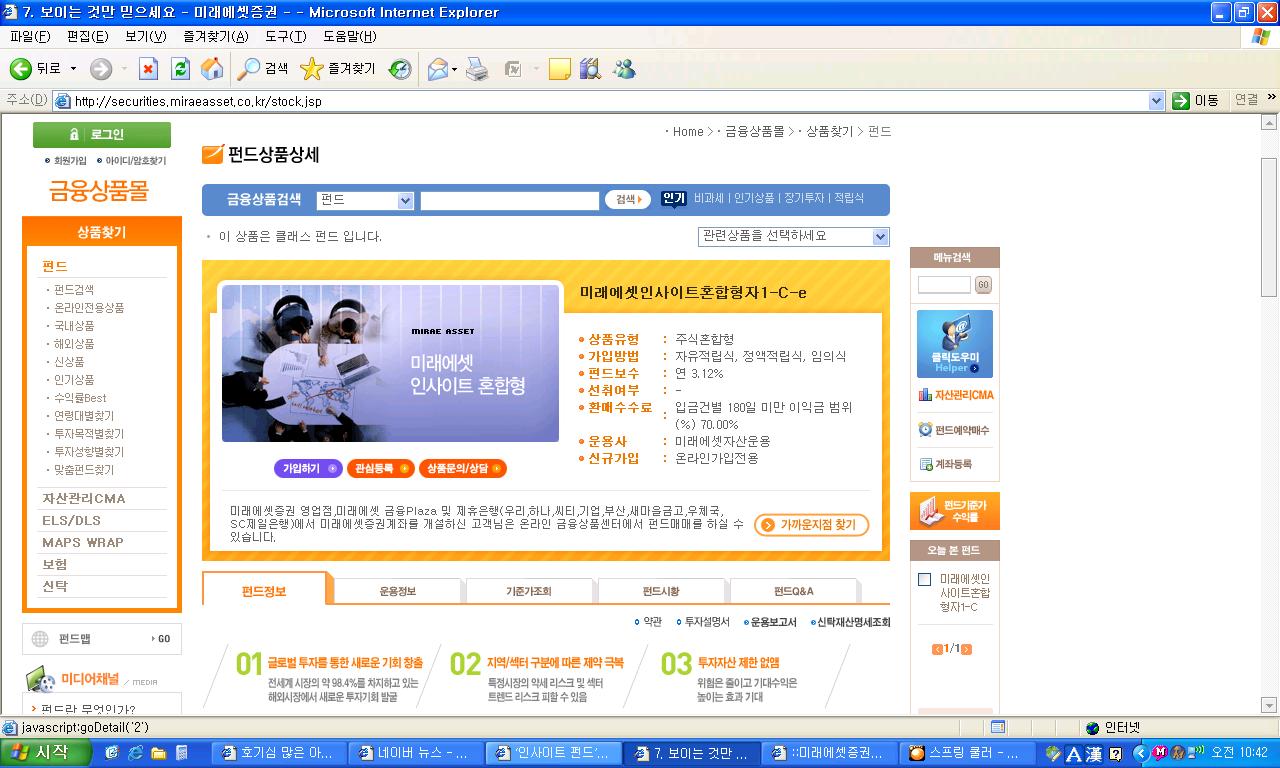Open the 약관 link
The width and height of the screenshot is (1280, 768).
(652, 622)
